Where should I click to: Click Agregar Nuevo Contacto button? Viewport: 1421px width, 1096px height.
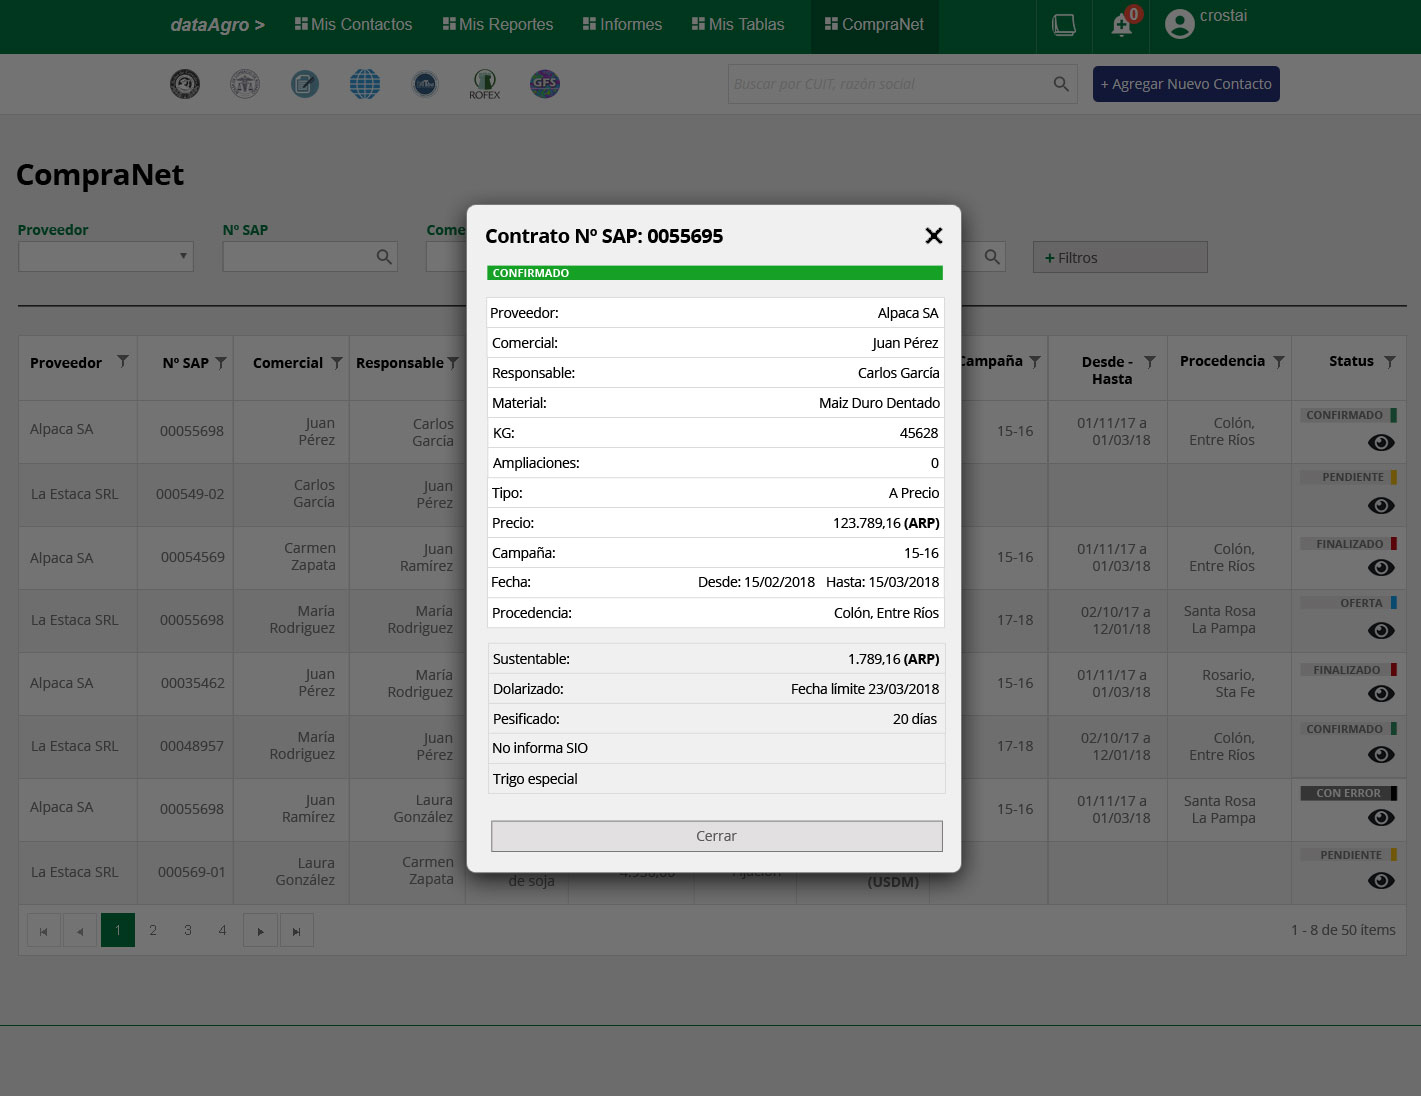(1186, 84)
